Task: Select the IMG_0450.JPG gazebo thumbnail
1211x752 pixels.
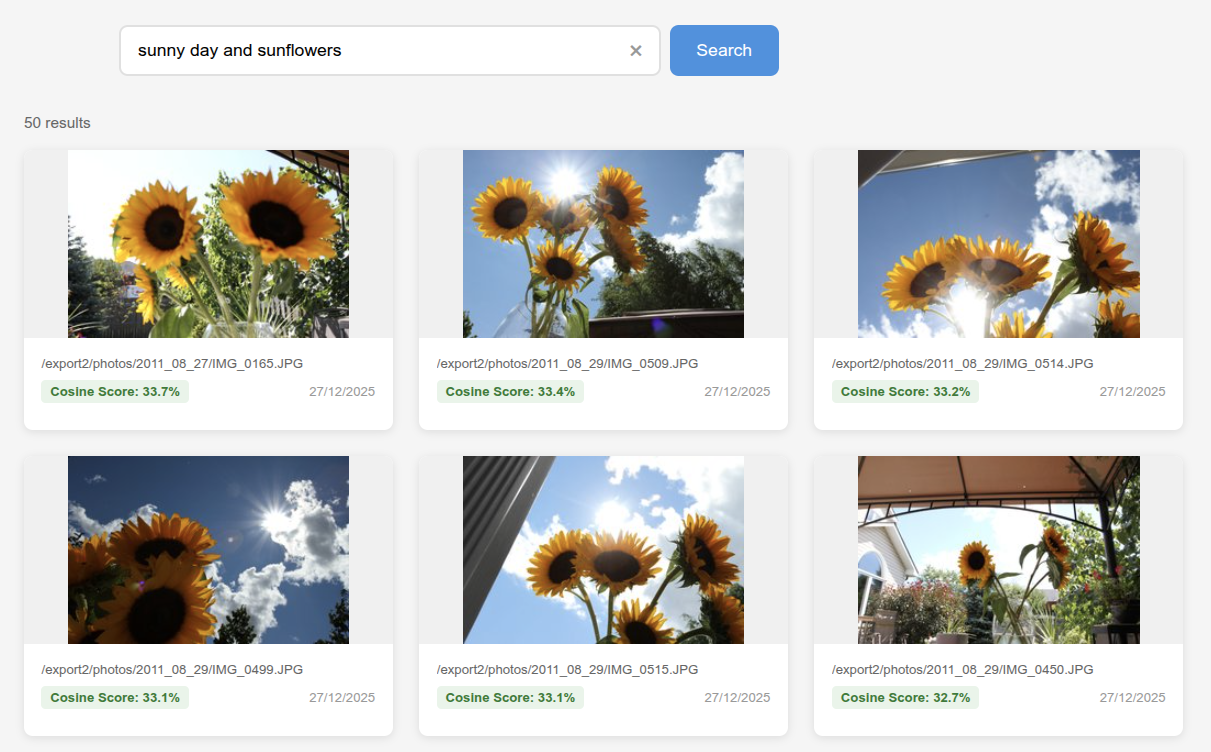Action: coord(998,549)
